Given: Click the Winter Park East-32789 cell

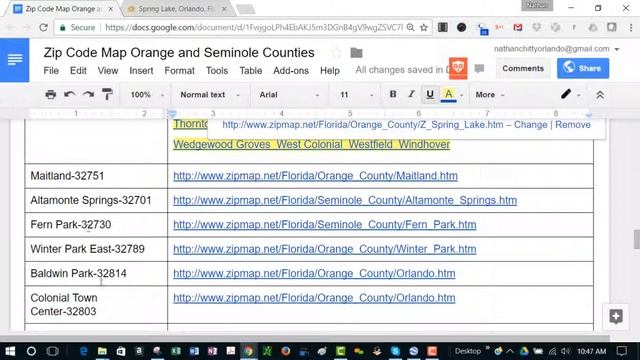Looking at the screenshot, I should click(x=96, y=249).
